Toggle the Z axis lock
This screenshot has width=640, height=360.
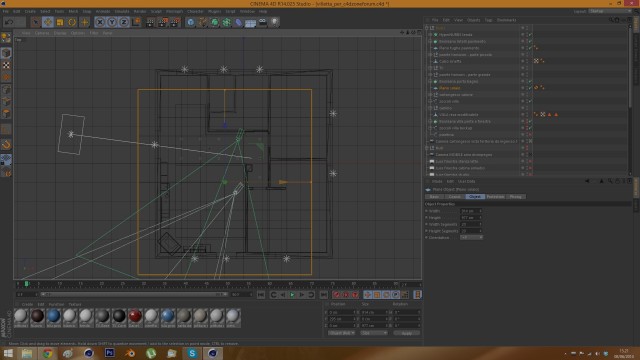124,22
